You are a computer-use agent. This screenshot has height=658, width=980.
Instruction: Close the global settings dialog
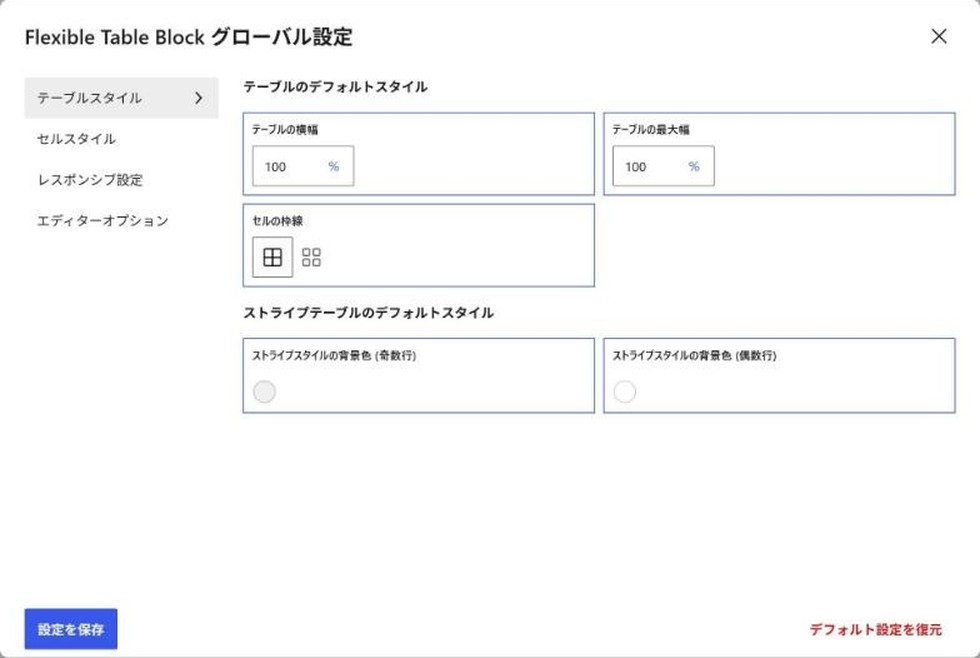[939, 36]
